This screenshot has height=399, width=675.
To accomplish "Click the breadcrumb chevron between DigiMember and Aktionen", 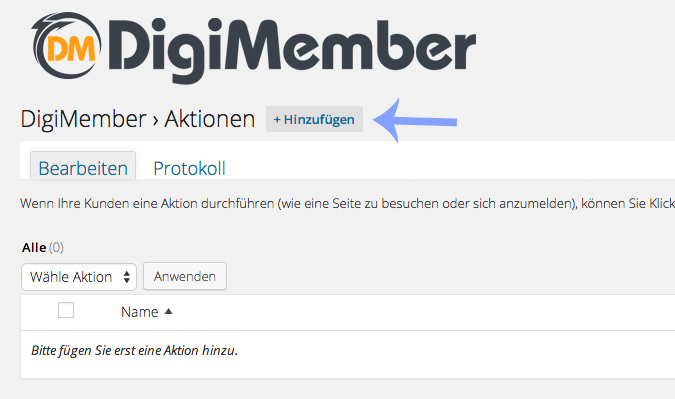I will [x=155, y=121].
